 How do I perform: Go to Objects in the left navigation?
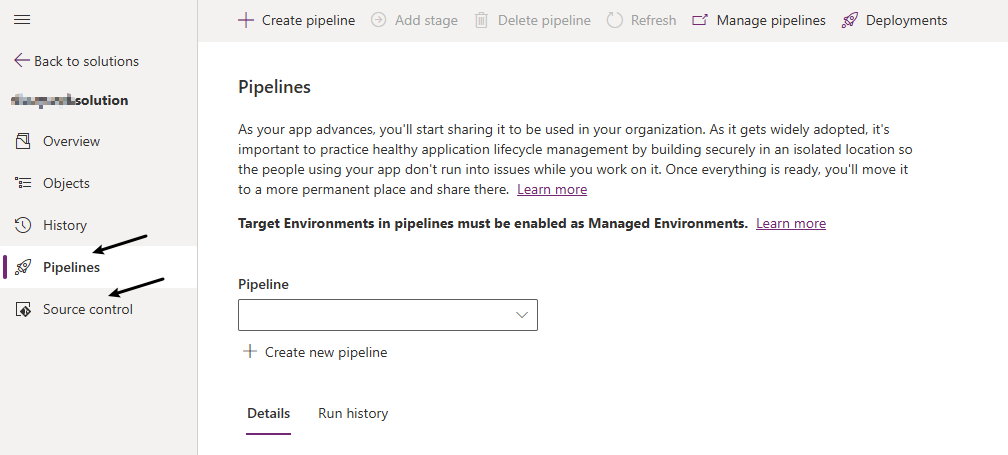pos(66,183)
